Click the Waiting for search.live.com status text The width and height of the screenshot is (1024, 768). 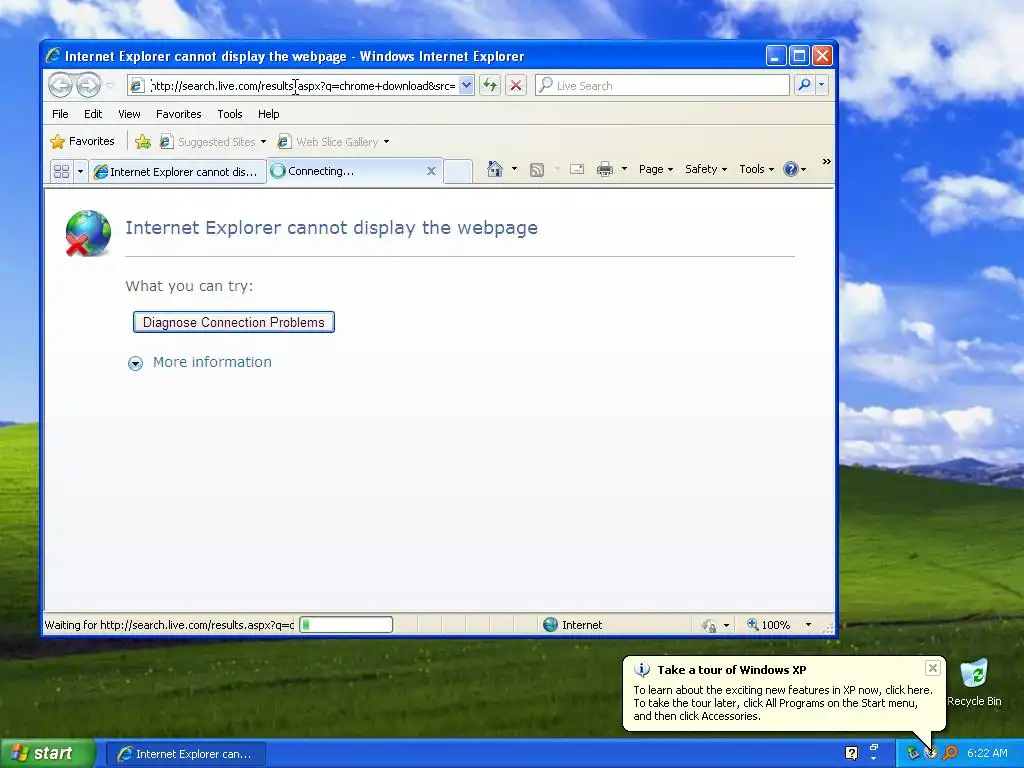click(x=169, y=625)
